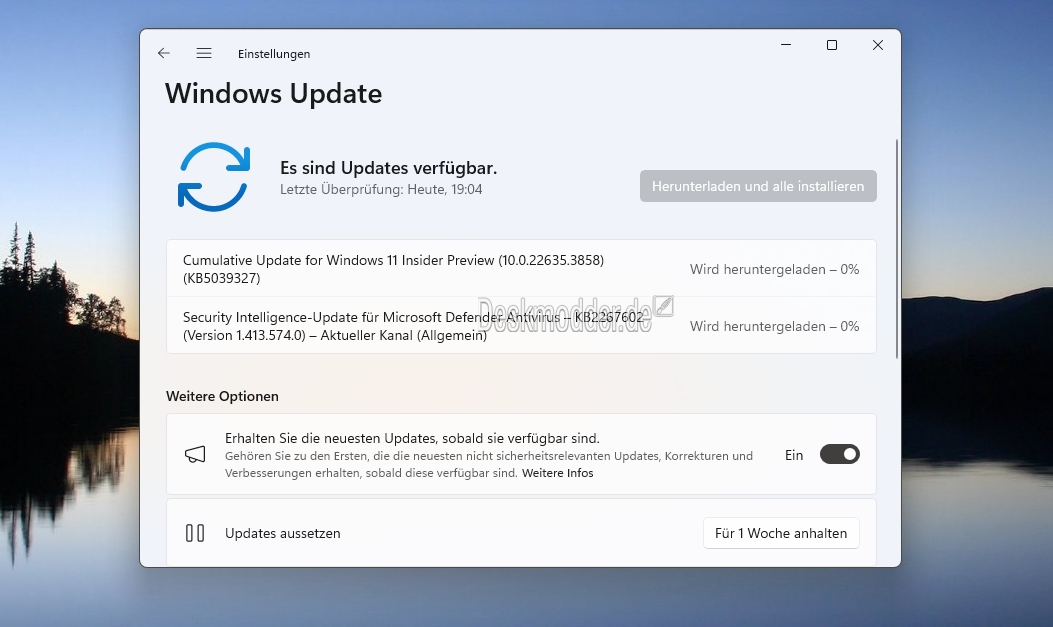1053x627 pixels.
Task: Click Es sind Updates verfügbar status text
Action: tap(388, 168)
